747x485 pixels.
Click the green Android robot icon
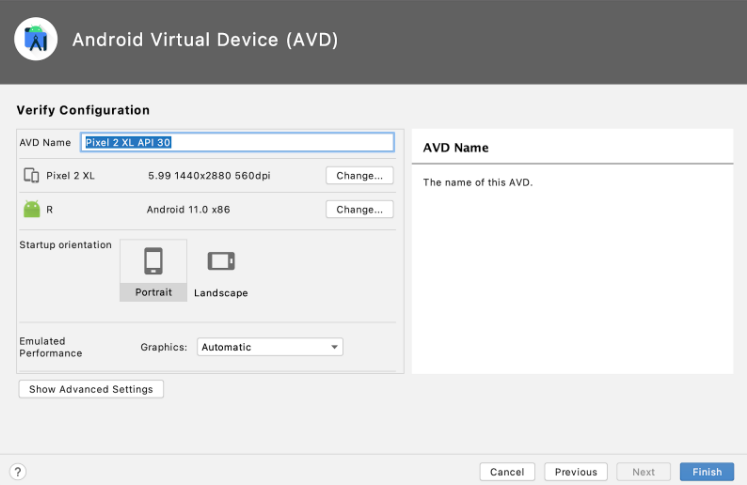(32, 209)
